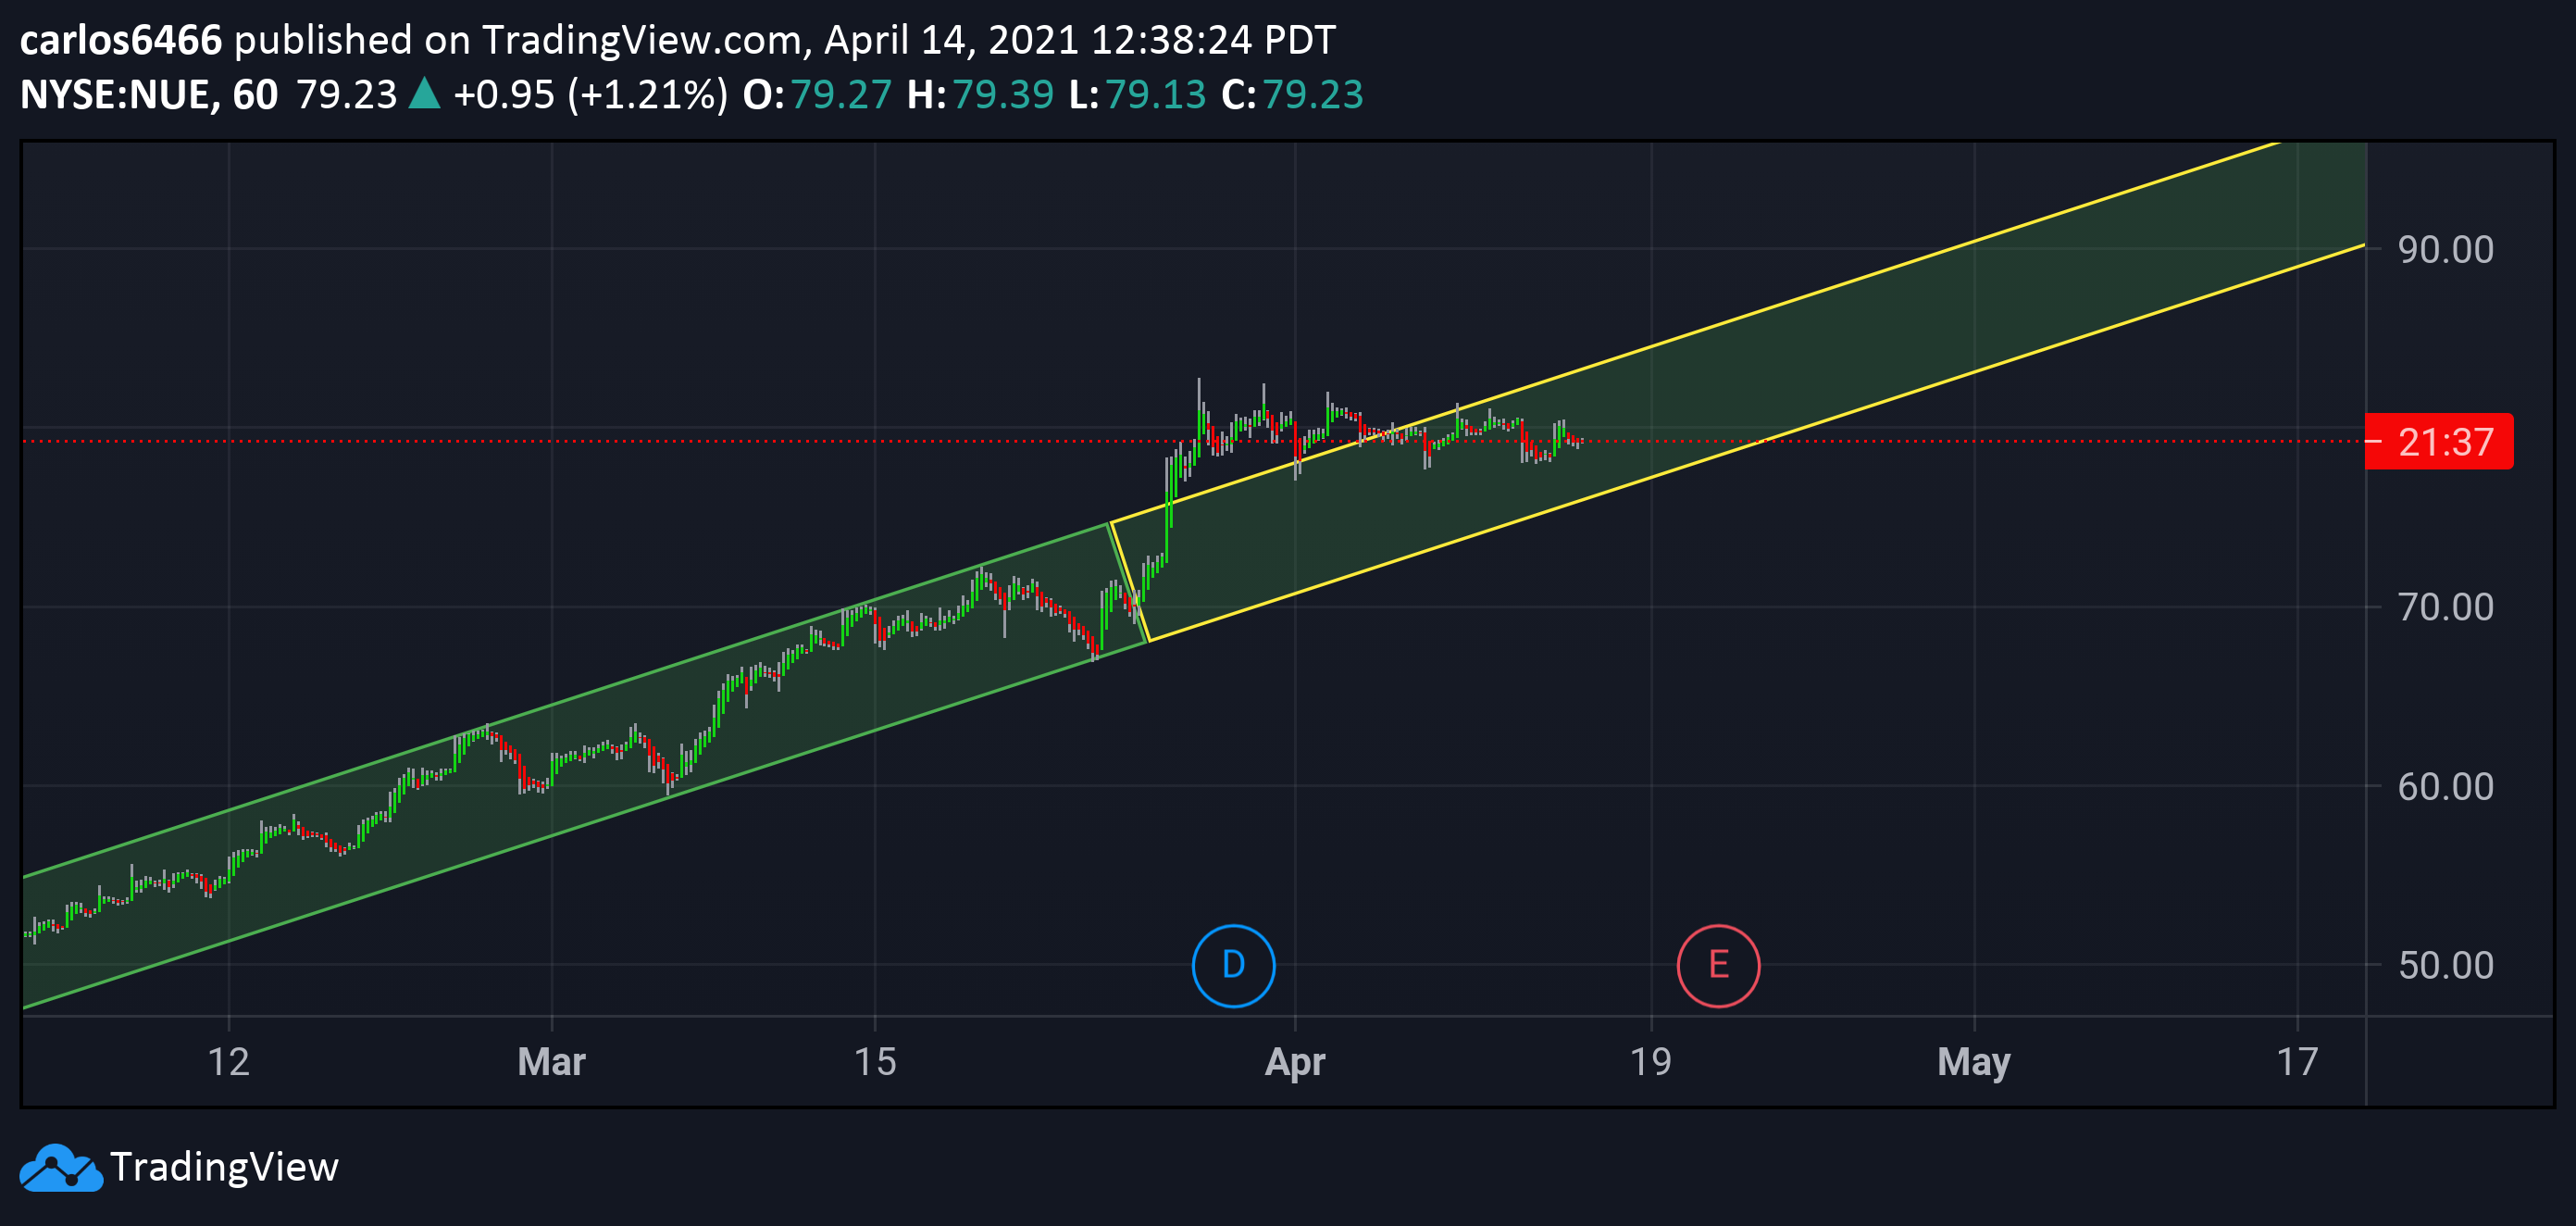Click the May label on time axis
Image resolution: width=2576 pixels, height=1226 pixels.
(1973, 1061)
